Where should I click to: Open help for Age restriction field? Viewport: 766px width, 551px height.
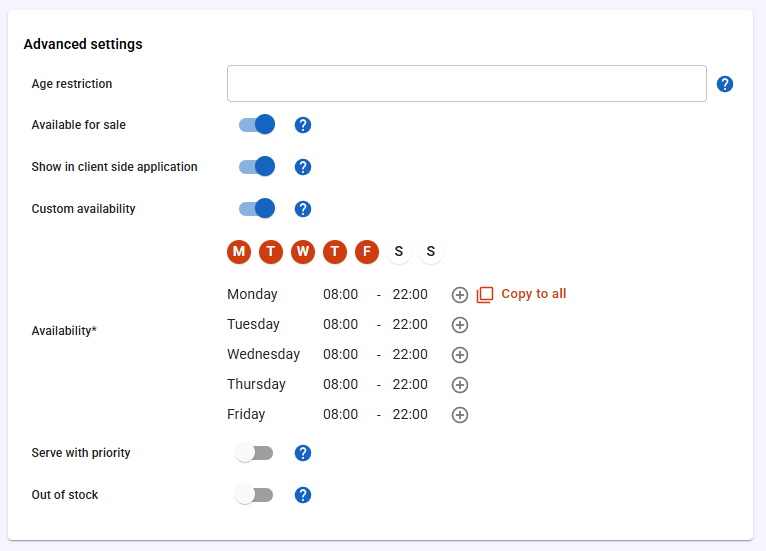(724, 84)
